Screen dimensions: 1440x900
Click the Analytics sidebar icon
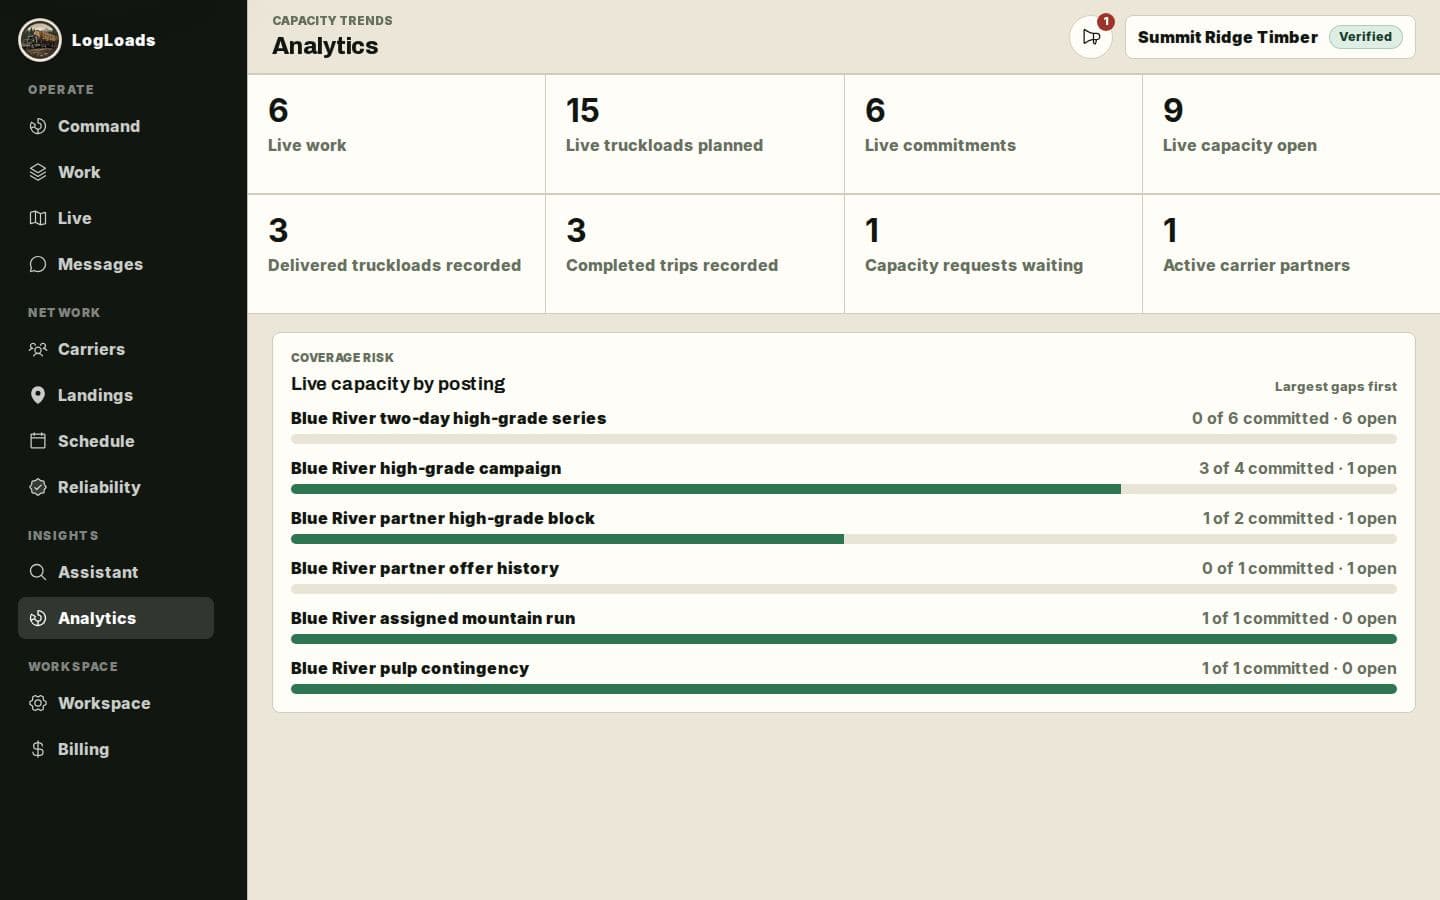(38, 618)
